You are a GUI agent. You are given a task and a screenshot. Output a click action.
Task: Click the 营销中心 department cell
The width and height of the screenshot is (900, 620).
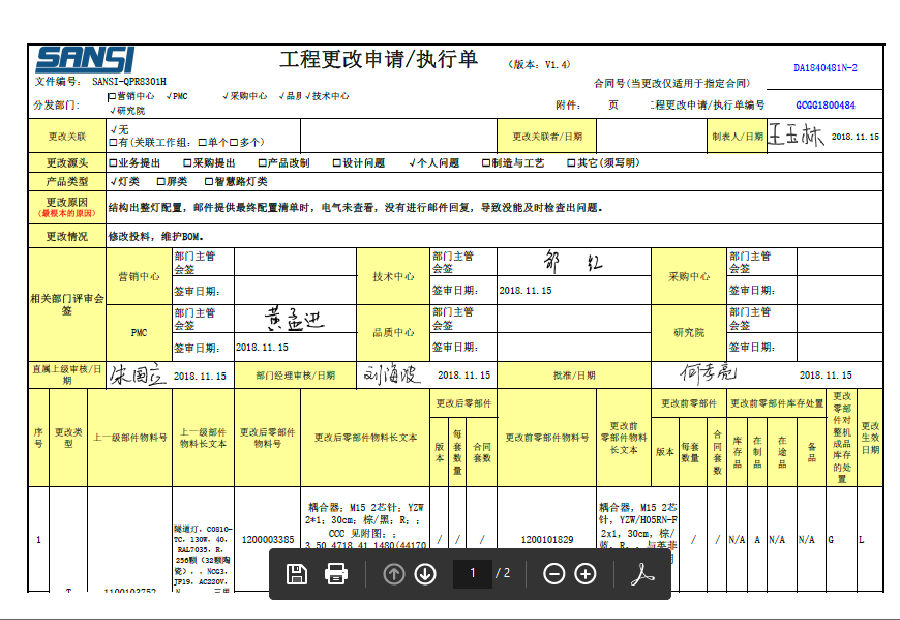click(139, 277)
